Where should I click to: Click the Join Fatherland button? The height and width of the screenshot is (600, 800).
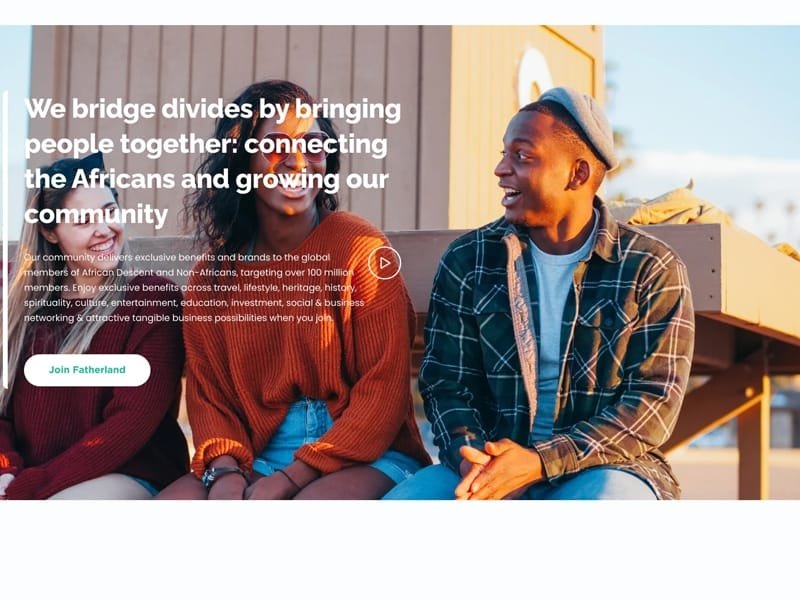pyautogui.click(x=87, y=370)
